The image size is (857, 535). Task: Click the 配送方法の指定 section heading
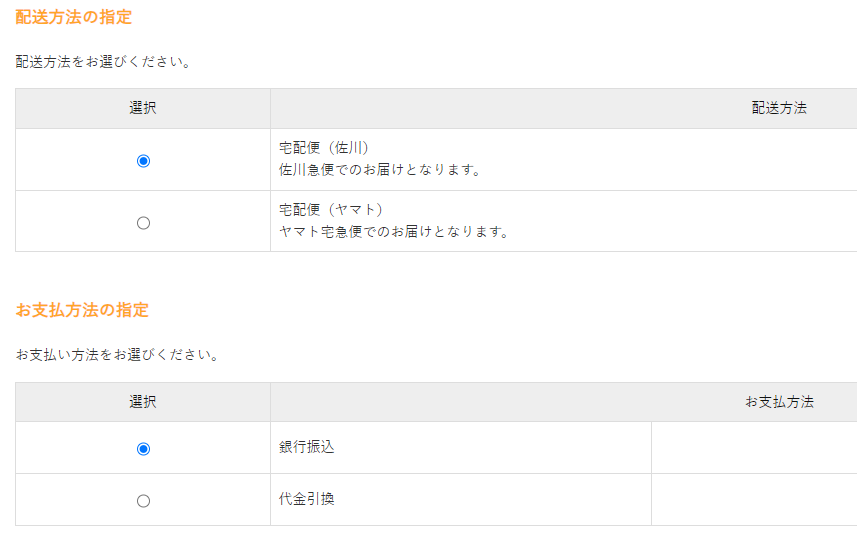click(73, 17)
